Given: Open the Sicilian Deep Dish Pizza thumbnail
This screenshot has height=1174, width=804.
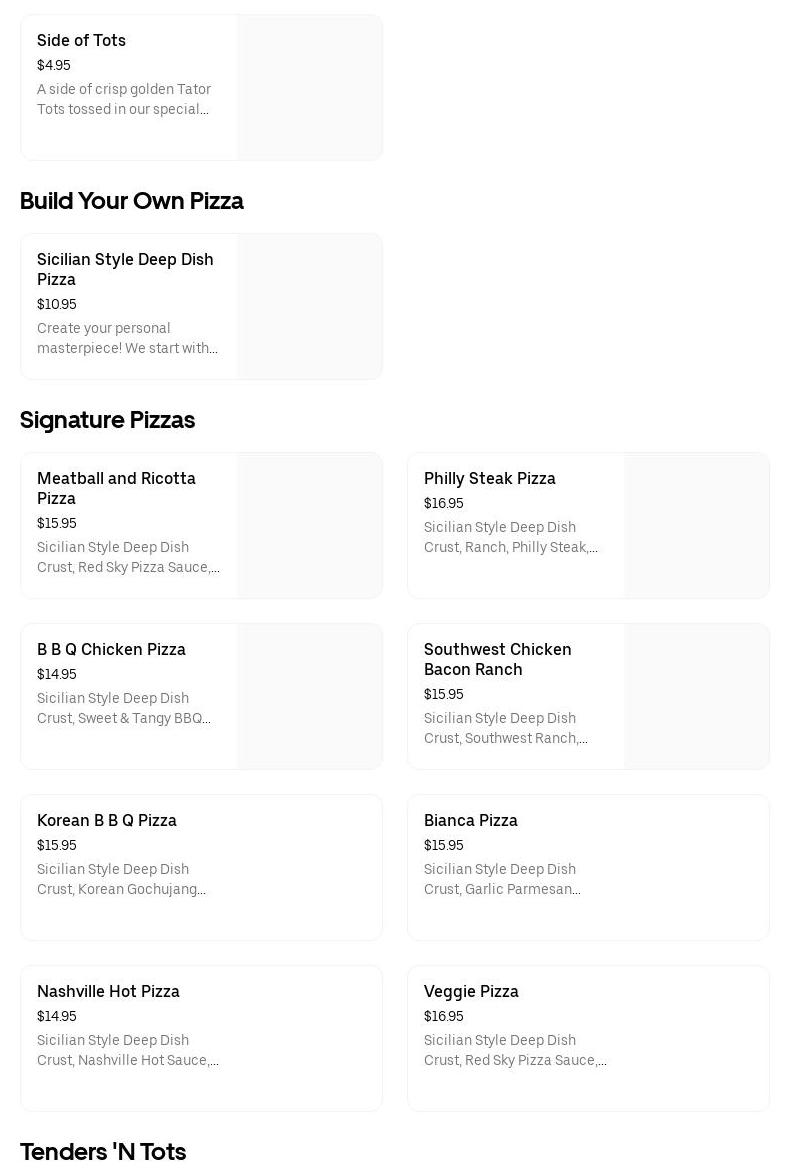Looking at the screenshot, I should pos(310,307).
